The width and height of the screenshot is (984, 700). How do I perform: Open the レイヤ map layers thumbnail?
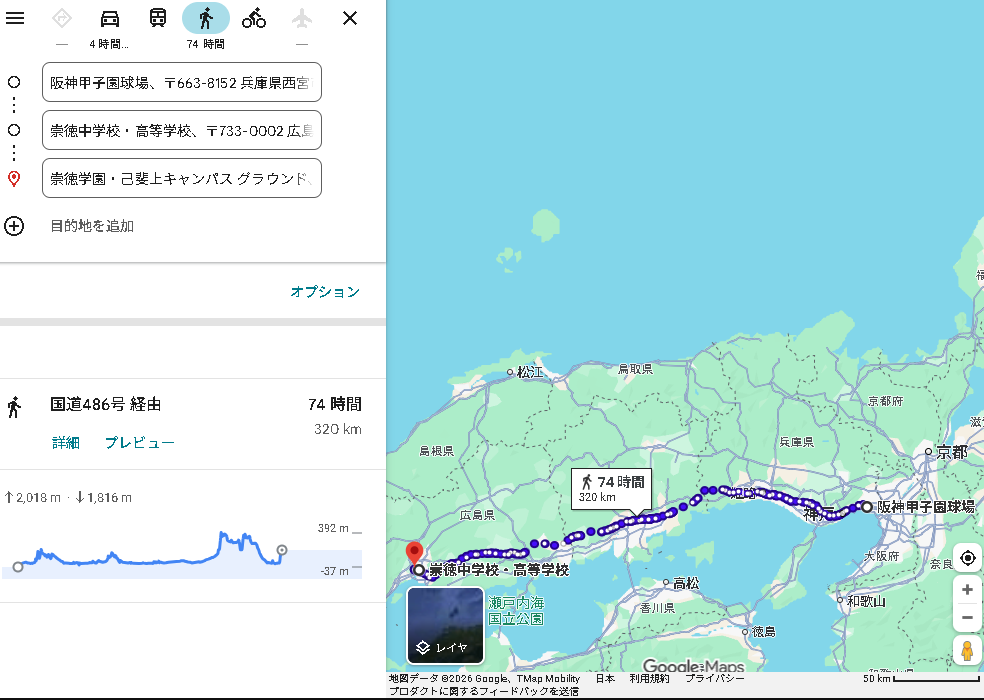(445, 625)
